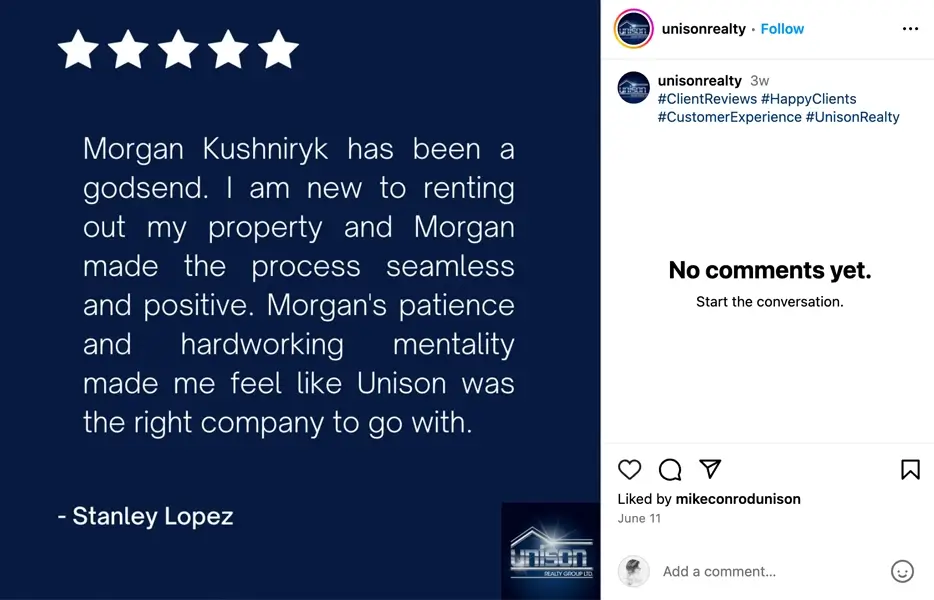Open comments via the speech bubble icon
The width and height of the screenshot is (934, 600).
click(670, 469)
